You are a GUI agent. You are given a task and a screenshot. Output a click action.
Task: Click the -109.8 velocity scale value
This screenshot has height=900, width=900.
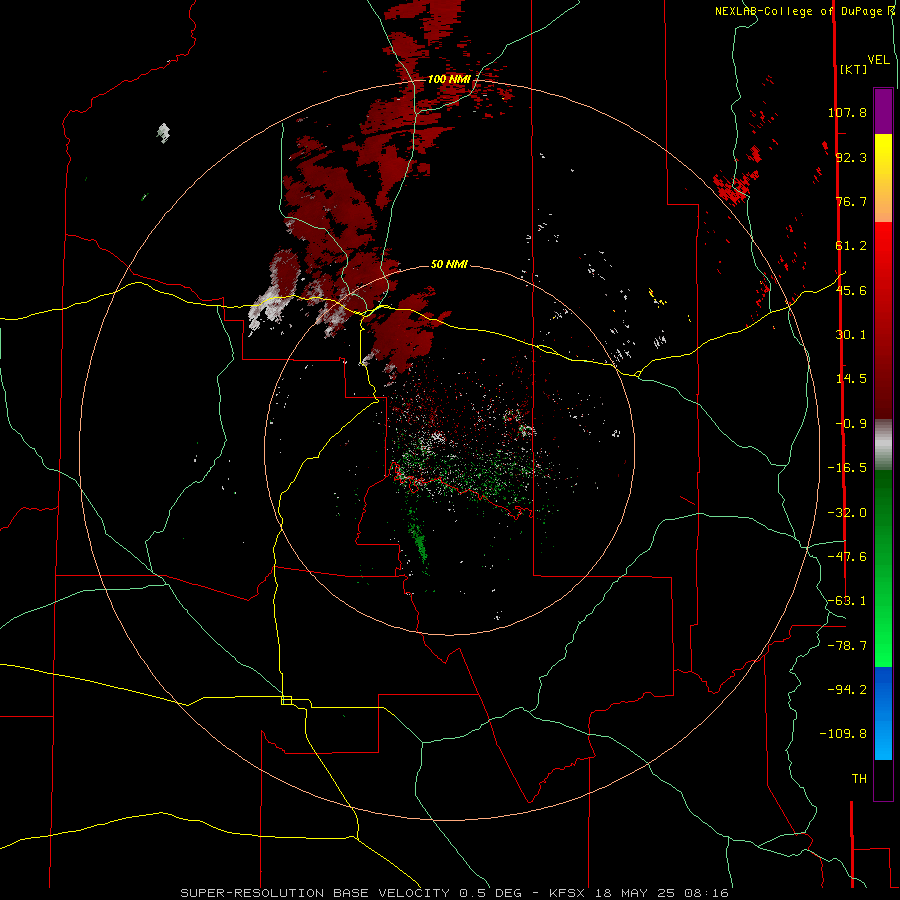843,734
